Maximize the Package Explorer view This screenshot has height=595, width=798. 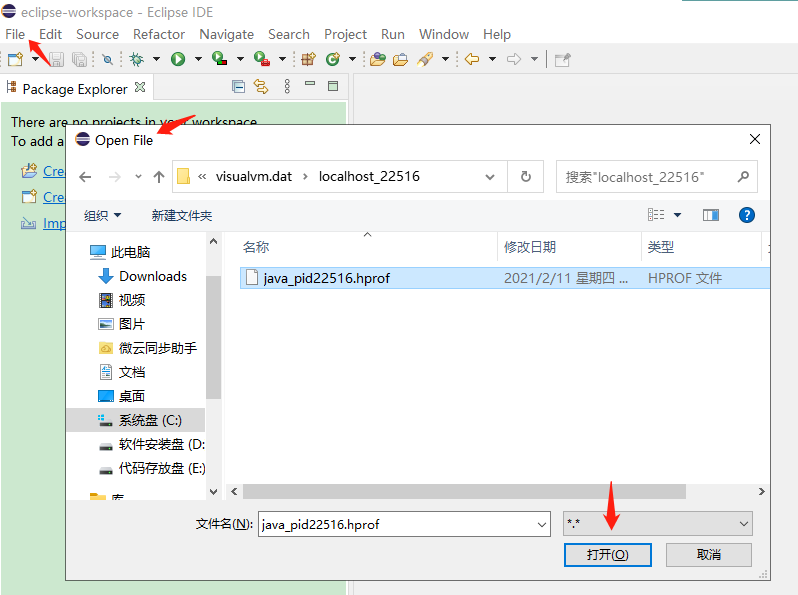pos(333,86)
